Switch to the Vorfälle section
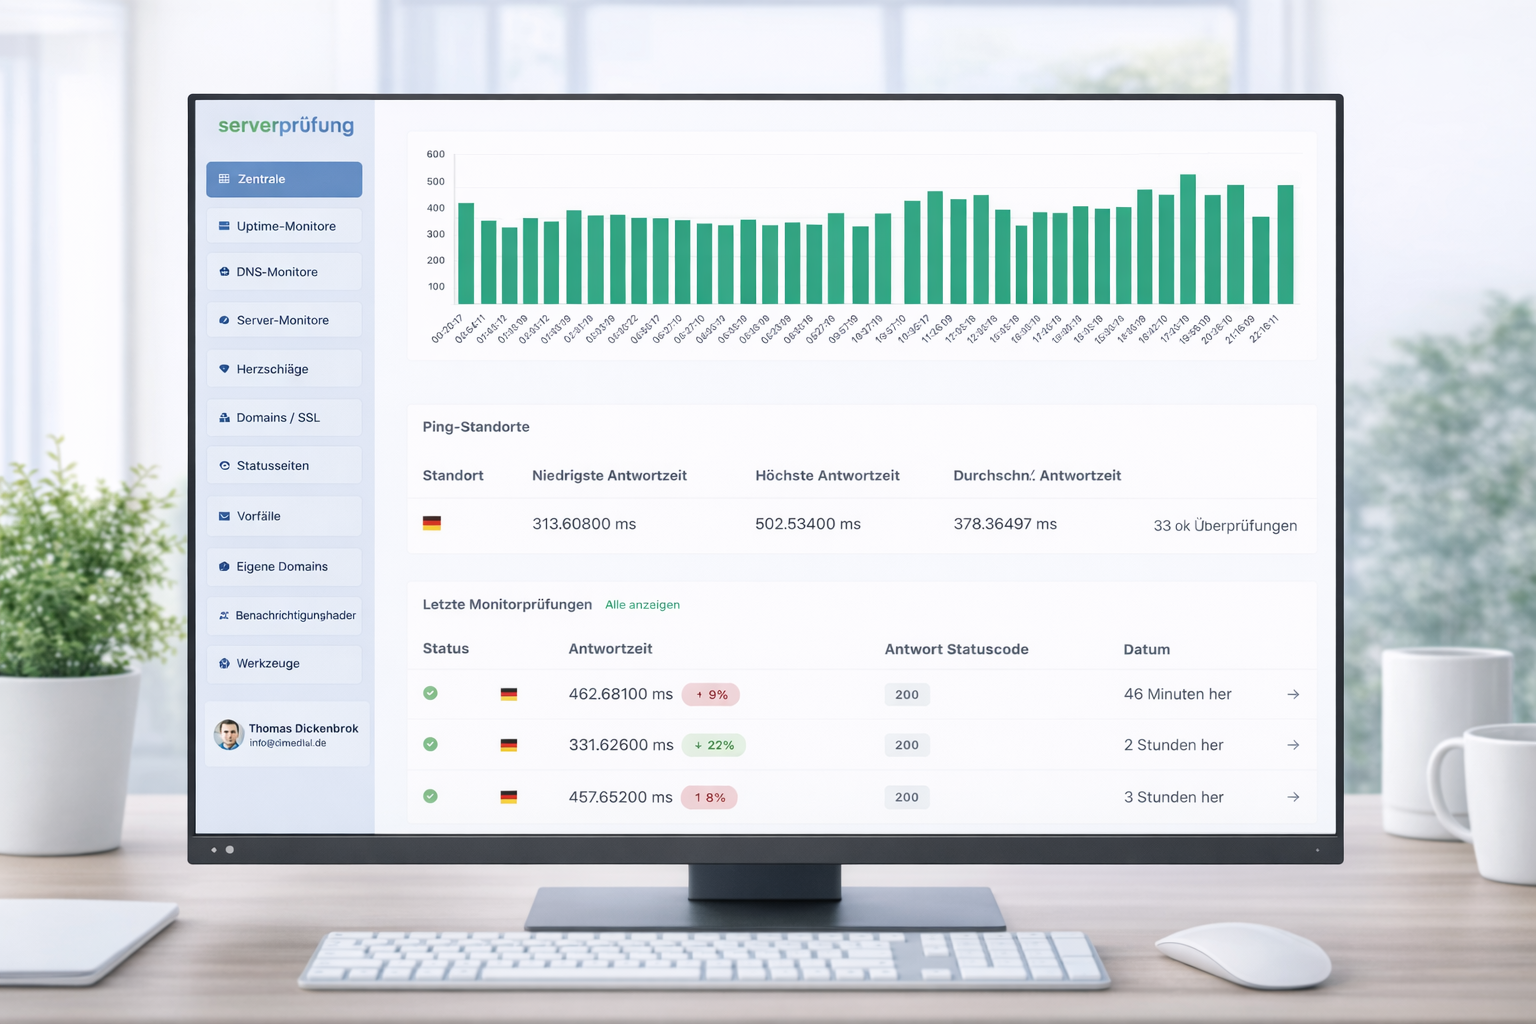This screenshot has height=1024, width=1536. coord(223,516)
